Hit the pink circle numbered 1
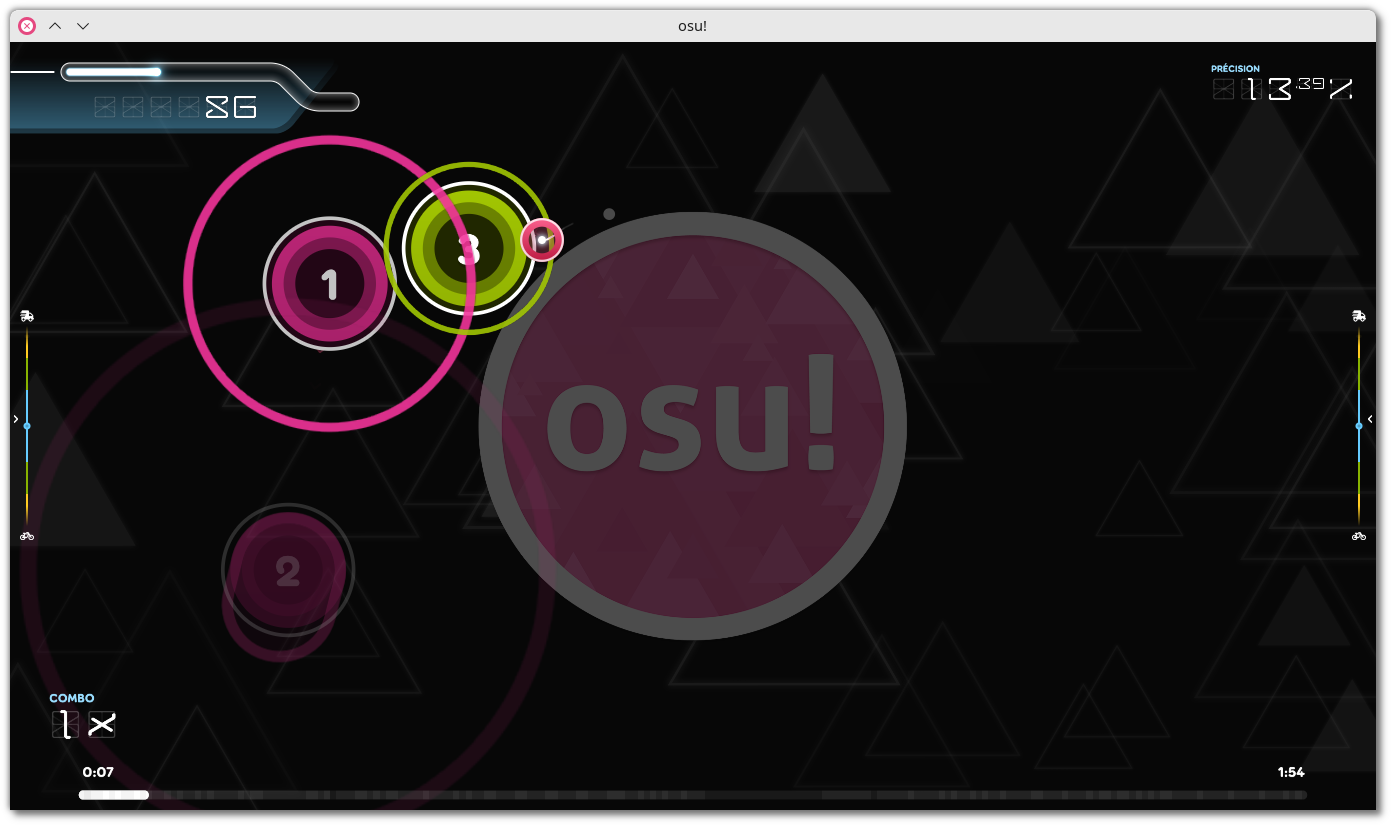This screenshot has width=1392, height=826. pos(329,284)
